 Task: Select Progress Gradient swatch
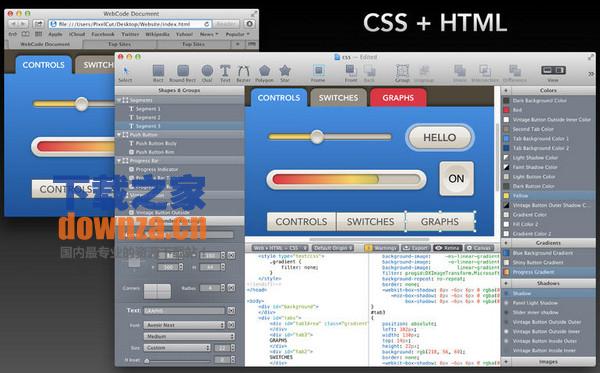click(507, 272)
